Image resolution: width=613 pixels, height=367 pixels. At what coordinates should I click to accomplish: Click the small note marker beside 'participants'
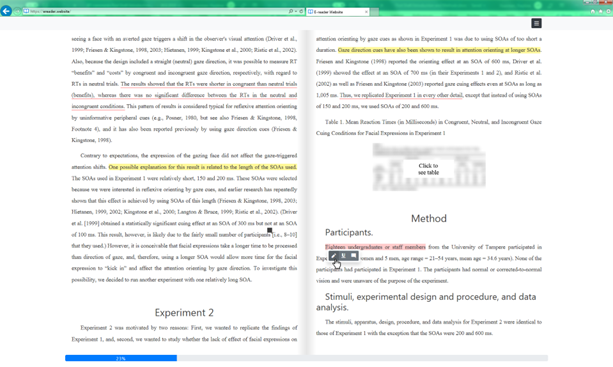coord(269,230)
